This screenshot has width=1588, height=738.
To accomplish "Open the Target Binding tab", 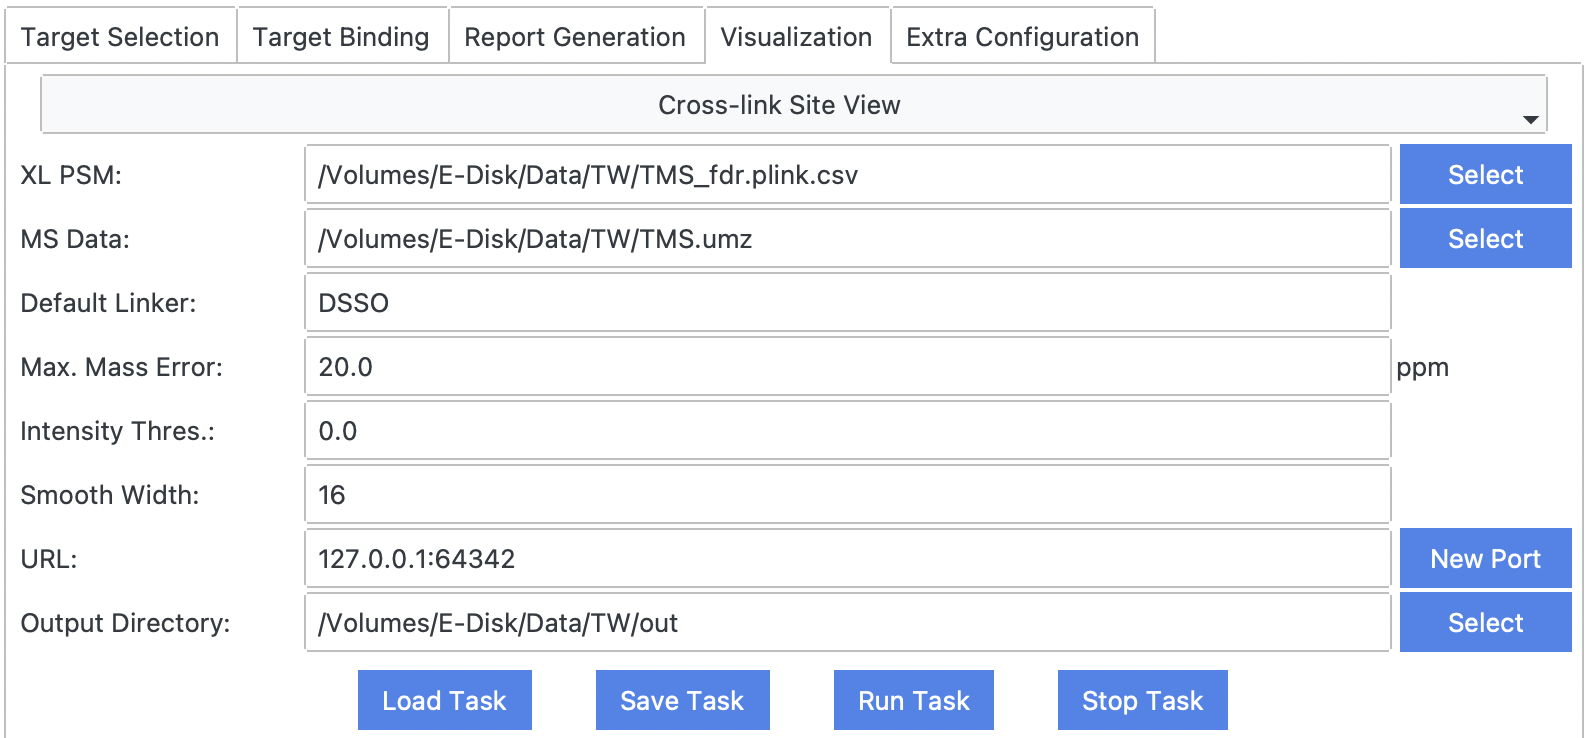I will 341,37.
